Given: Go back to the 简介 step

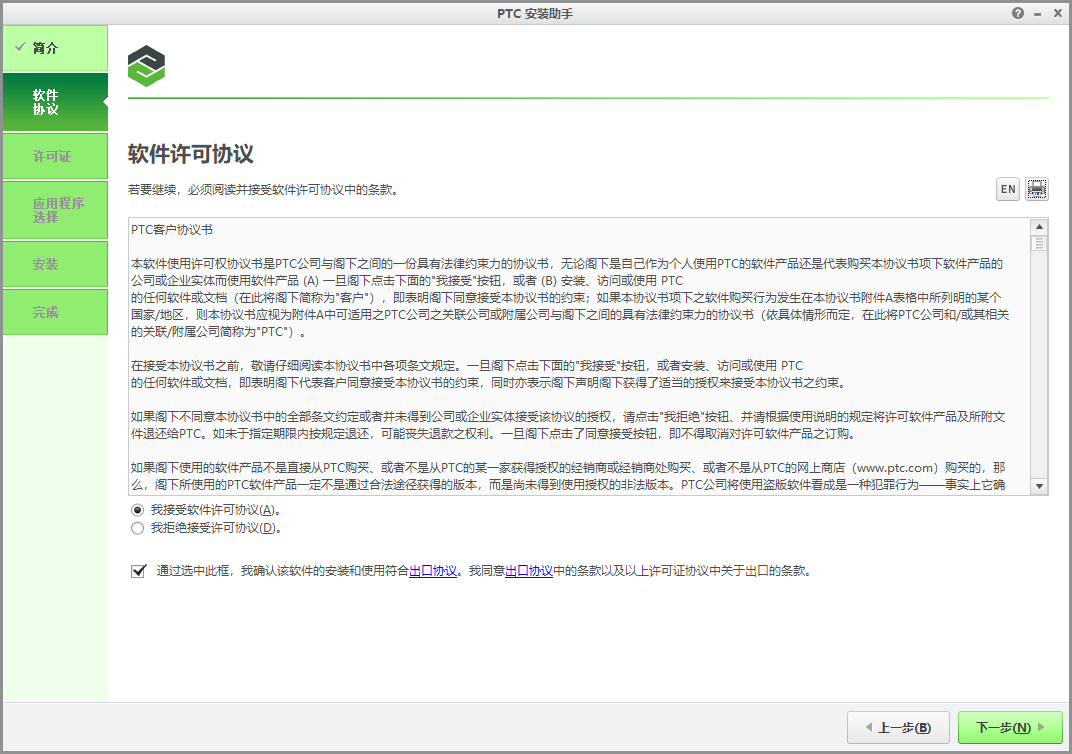Looking at the screenshot, I should [x=55, y=47].
